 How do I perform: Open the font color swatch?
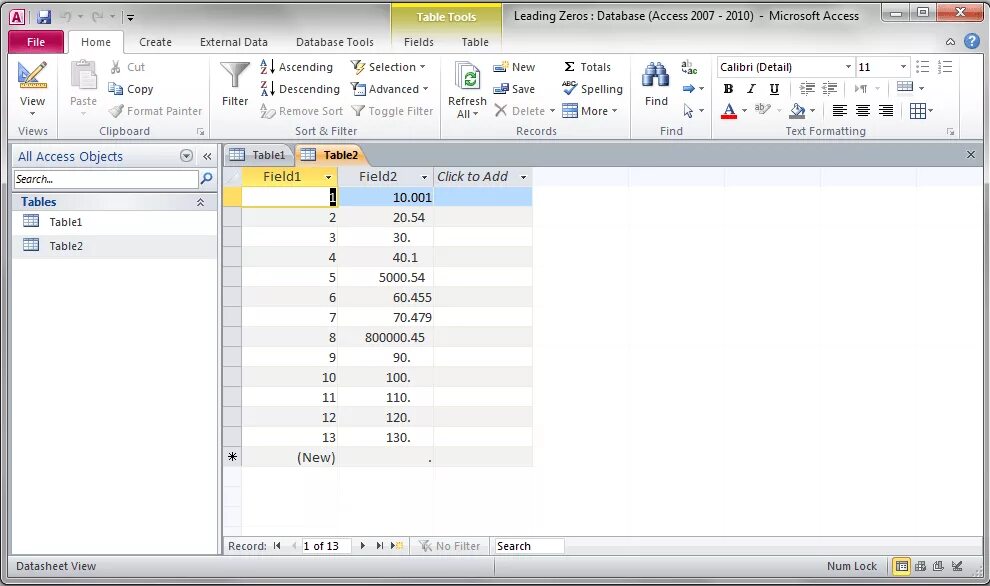click(x=727, y=110)
